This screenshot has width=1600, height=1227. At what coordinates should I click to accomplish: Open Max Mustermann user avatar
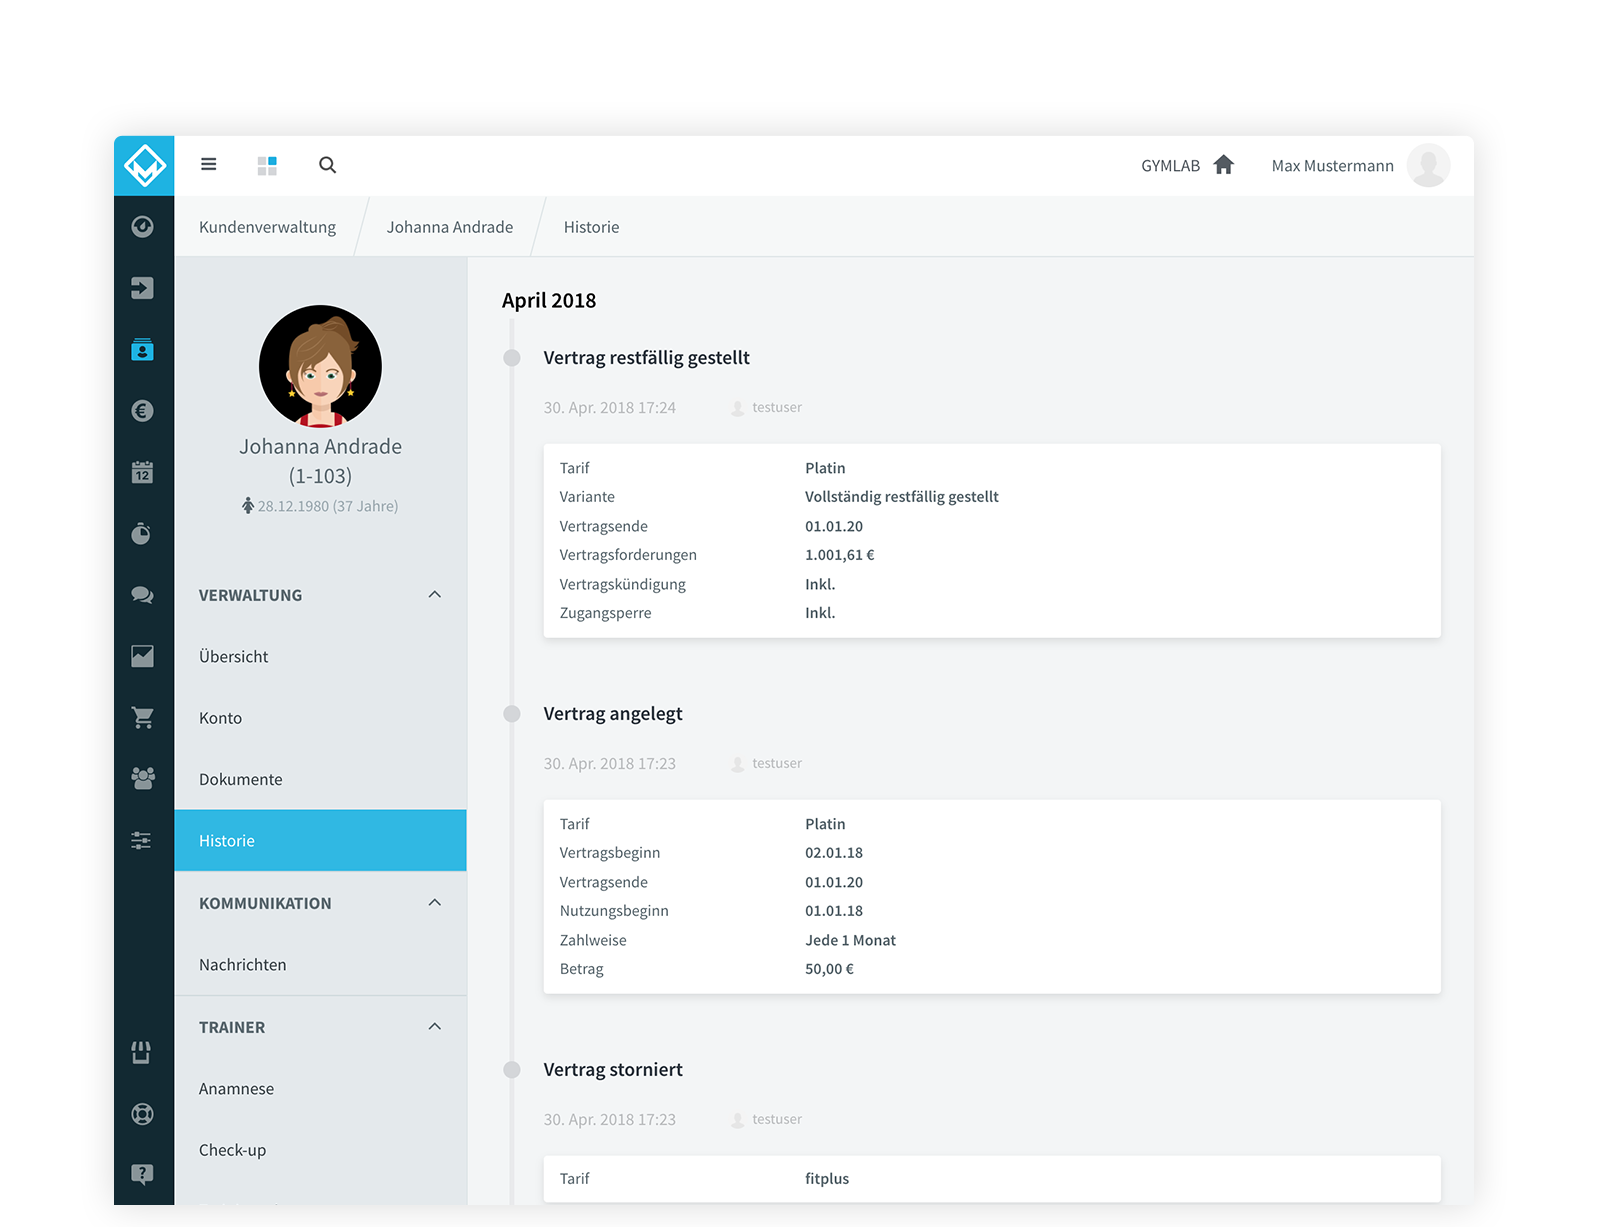coord(1428,165)
